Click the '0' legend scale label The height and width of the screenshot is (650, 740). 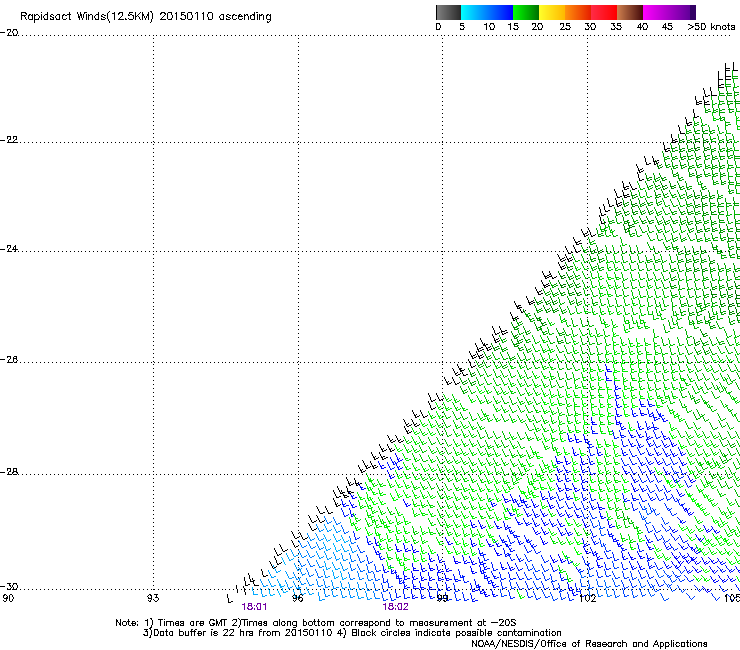click(438, 27)
